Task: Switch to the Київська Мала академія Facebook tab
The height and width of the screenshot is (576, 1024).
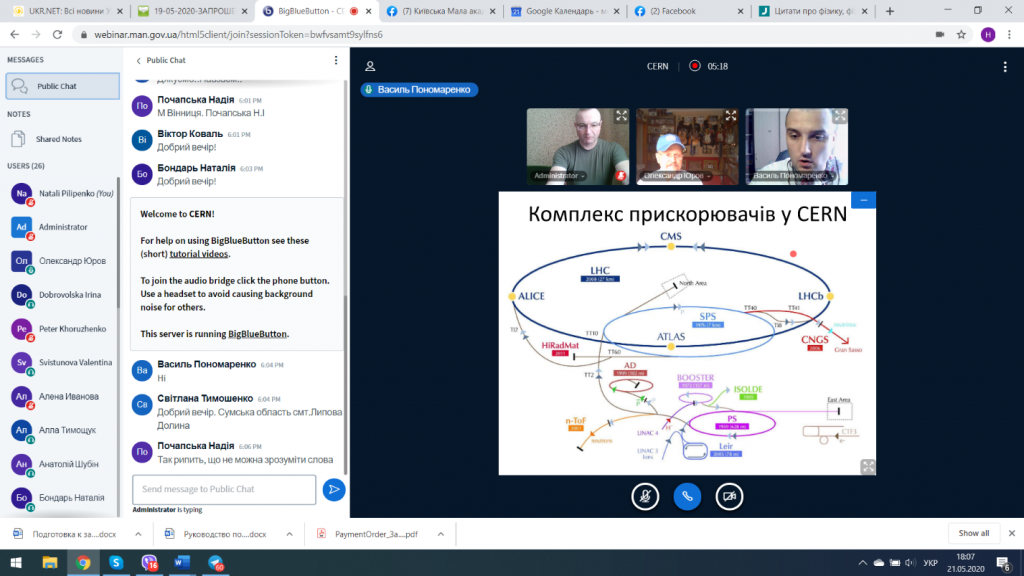Action: coord(441,11)
